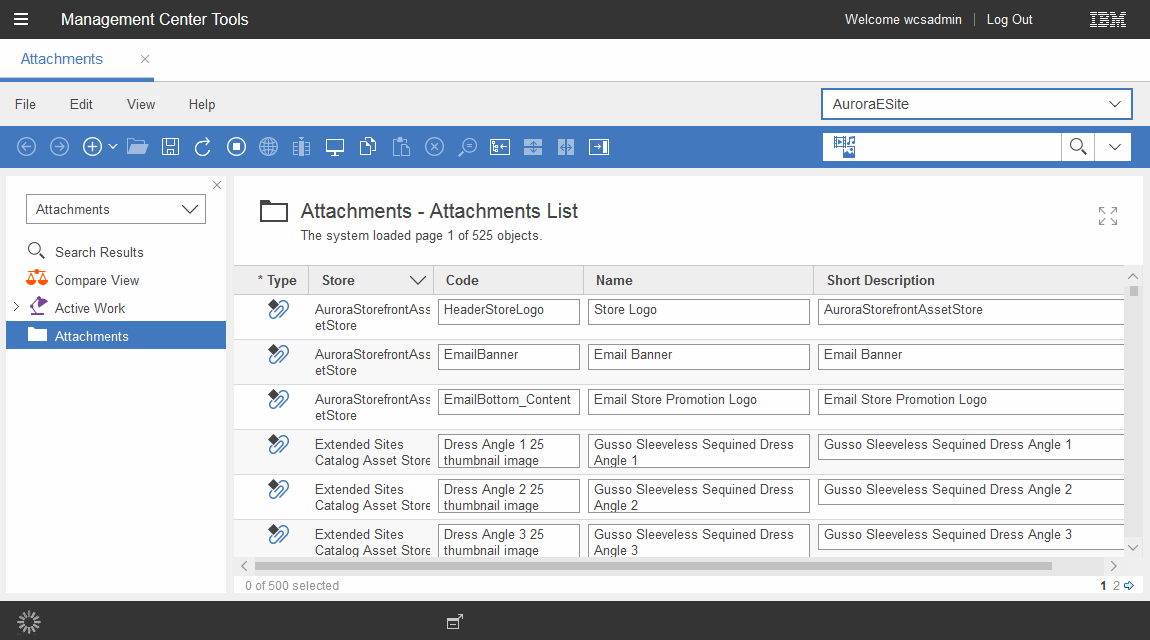Open the AuroraESite store selector
Viewport: 1150px width, 640px height.
976,104
